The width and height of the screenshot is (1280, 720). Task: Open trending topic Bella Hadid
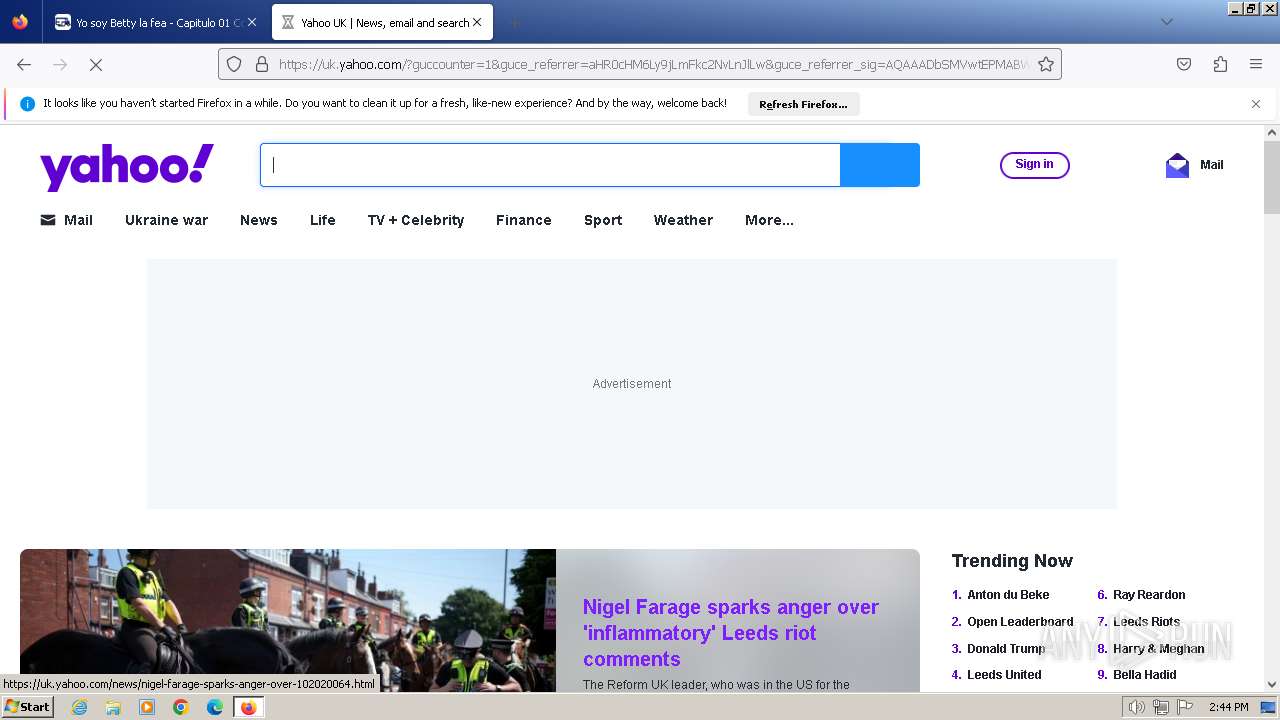[1144, 675]
